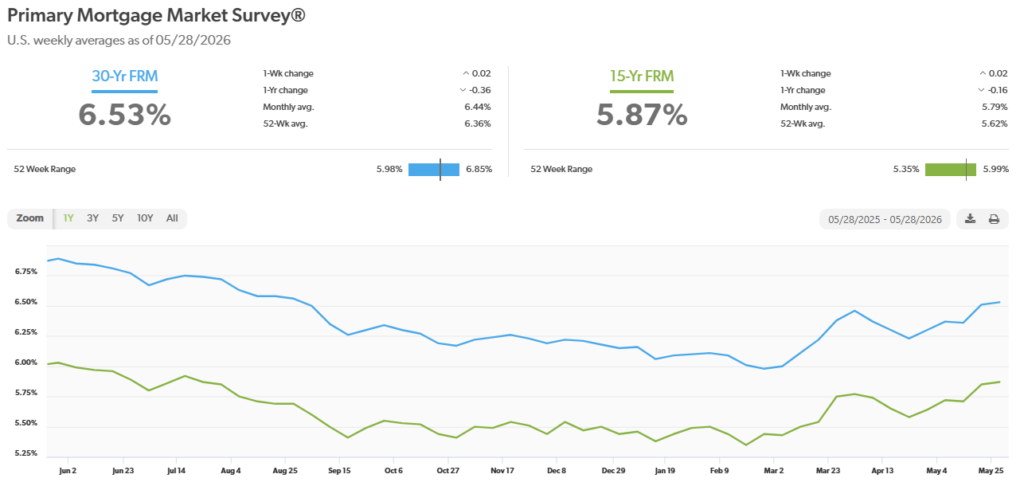
Task: Click the 30-Yr 1-Yr change down arrow
Action: [463, 90]
